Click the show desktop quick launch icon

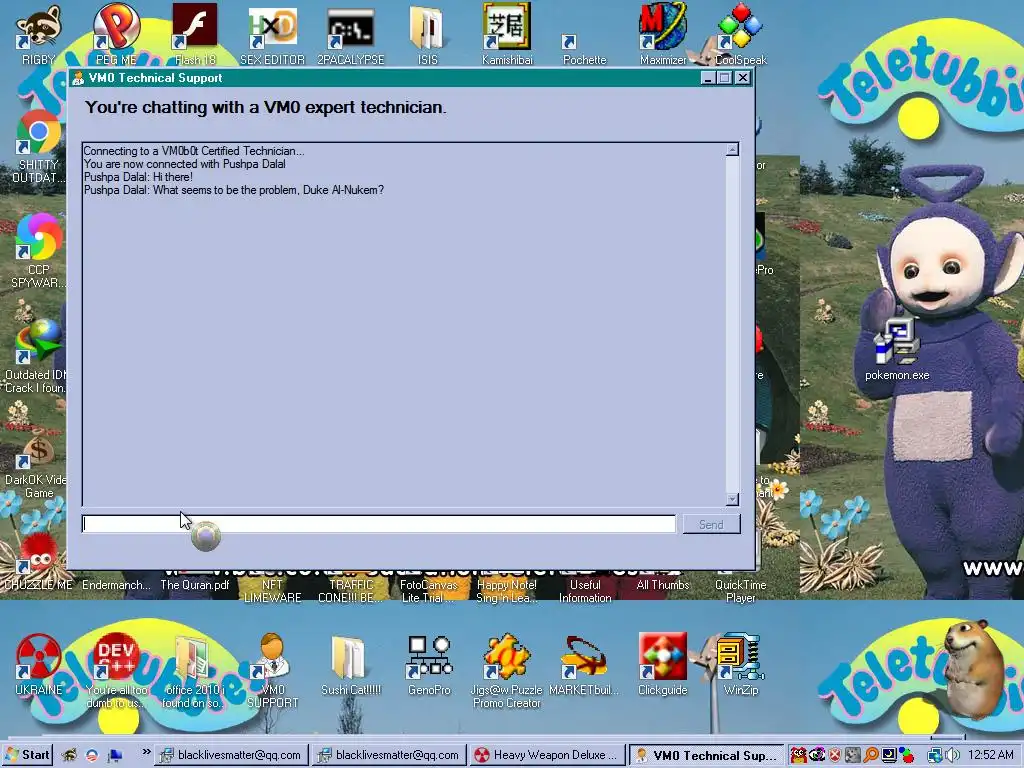(x=115, y=756)
